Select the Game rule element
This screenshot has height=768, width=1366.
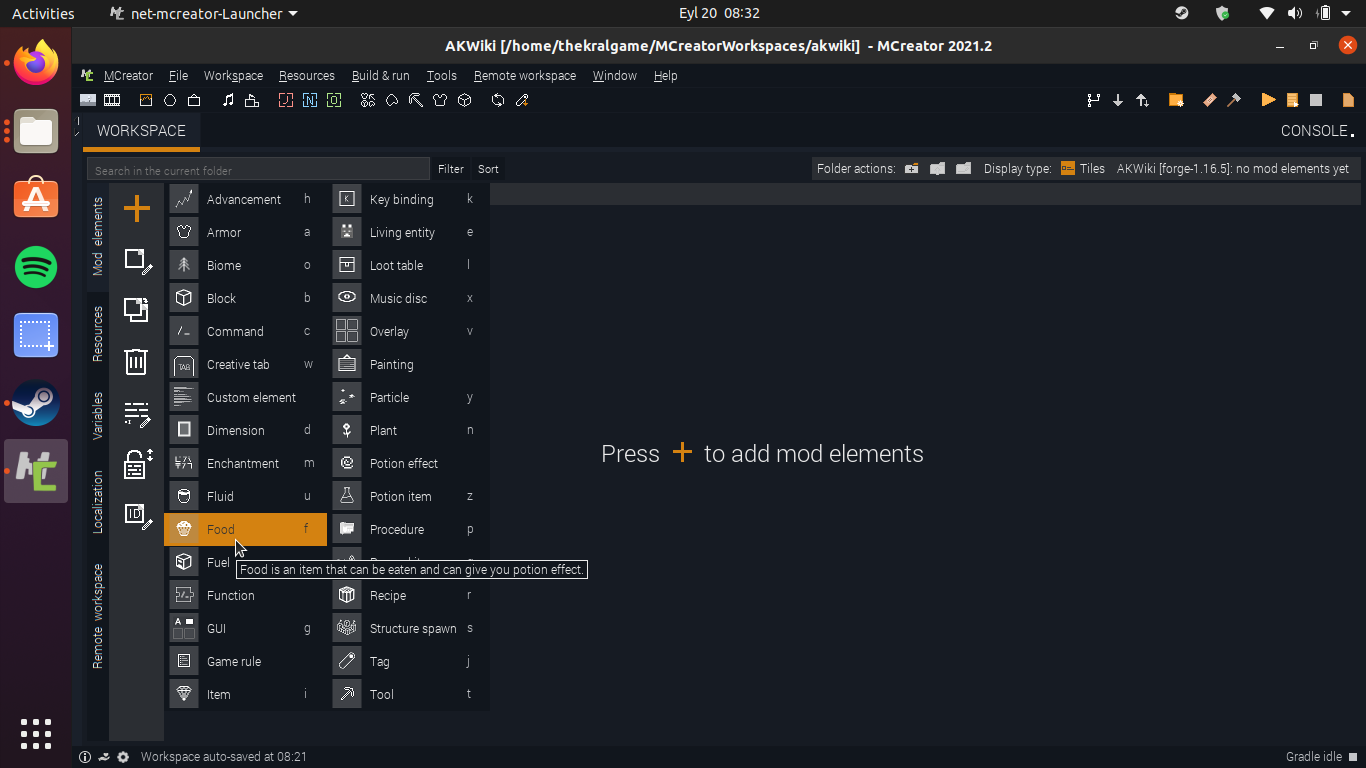[x=245, y=661]
